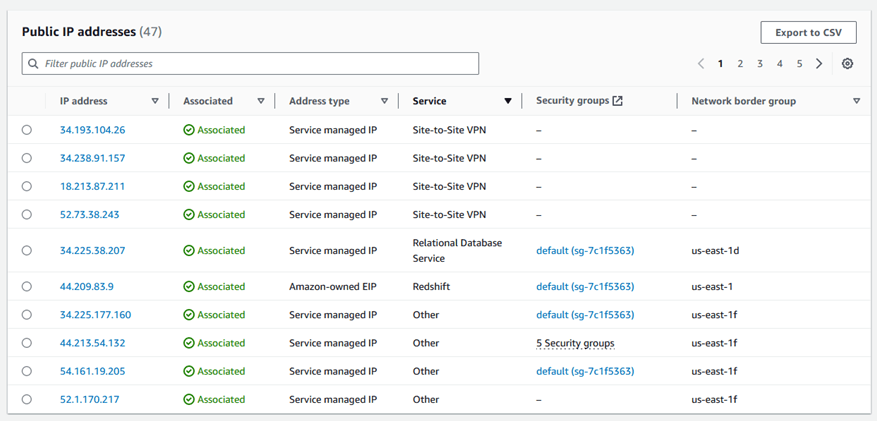Select radio button for 34.225.38.207
877x421 pixels.
click(27, 251)
